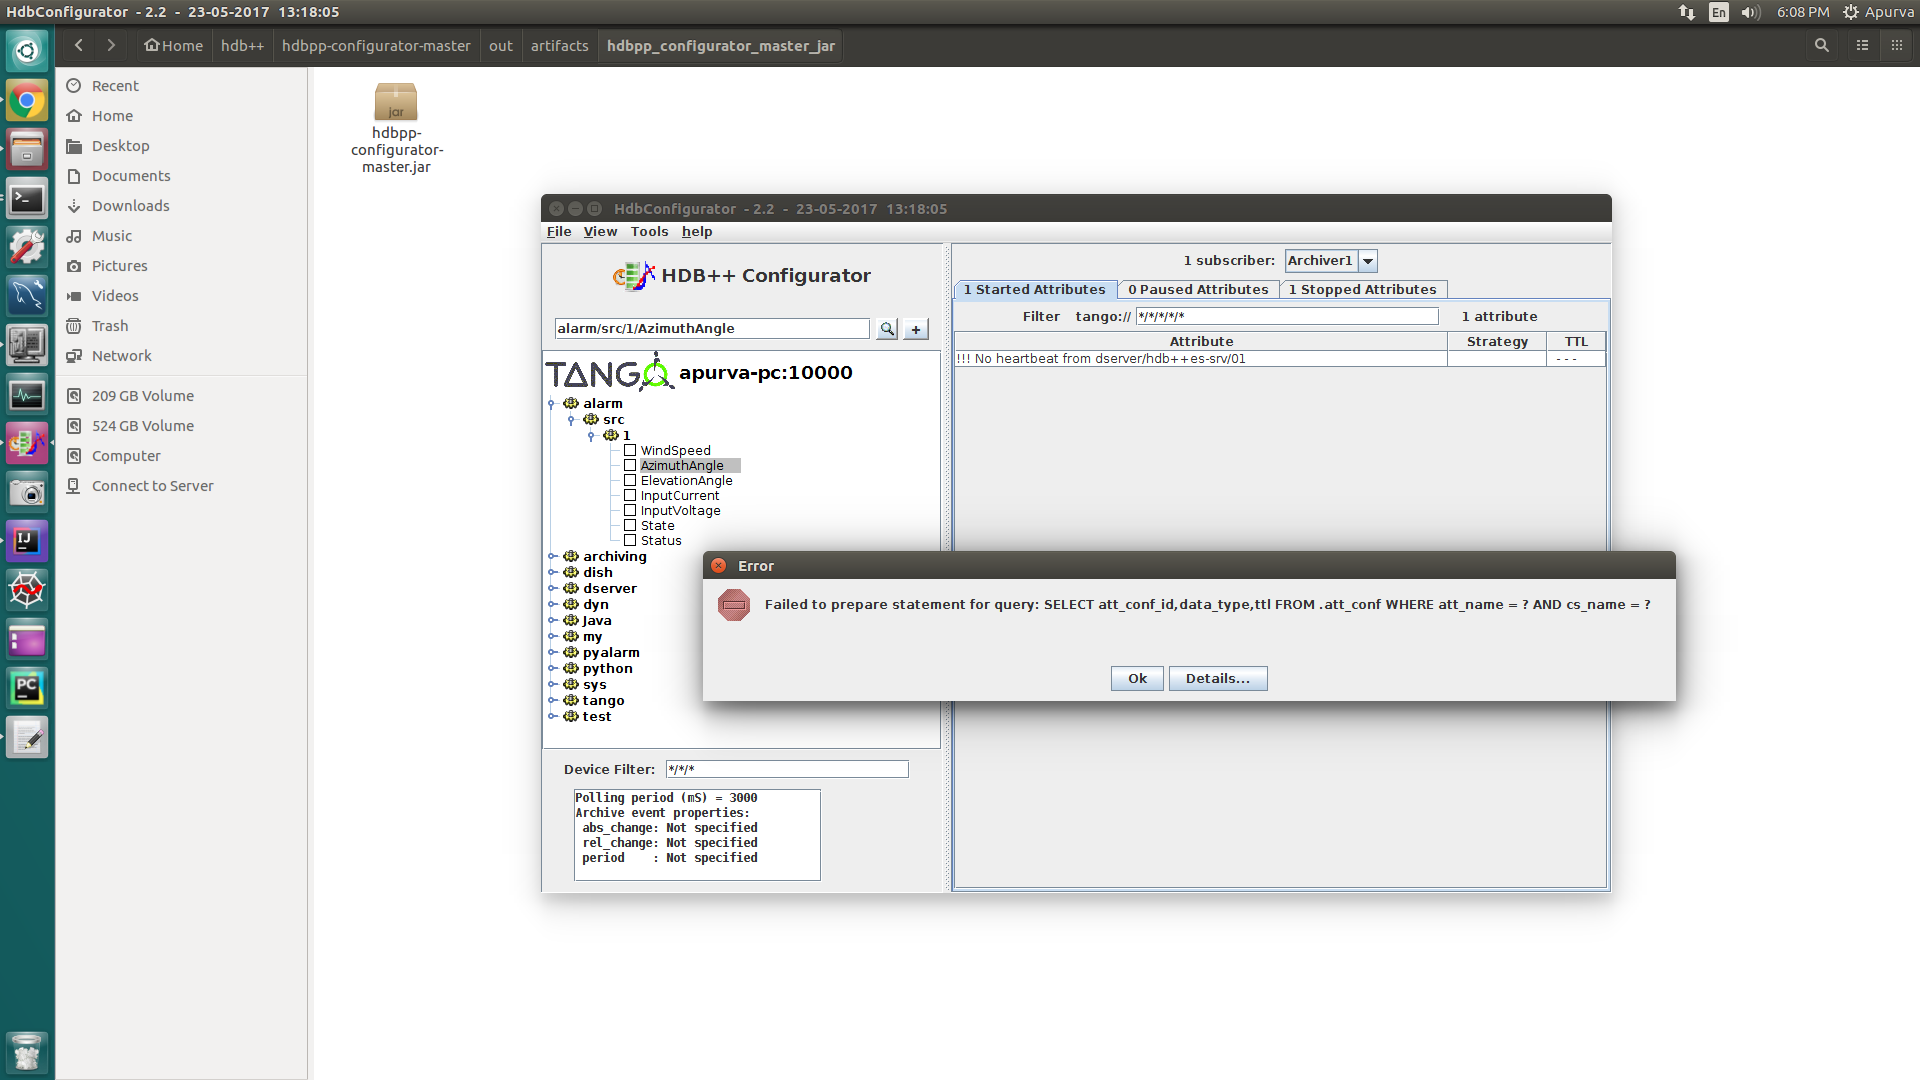Collapse the src tree node
The width and height of the screenshot is (1920, 1080).
point(571,420)
